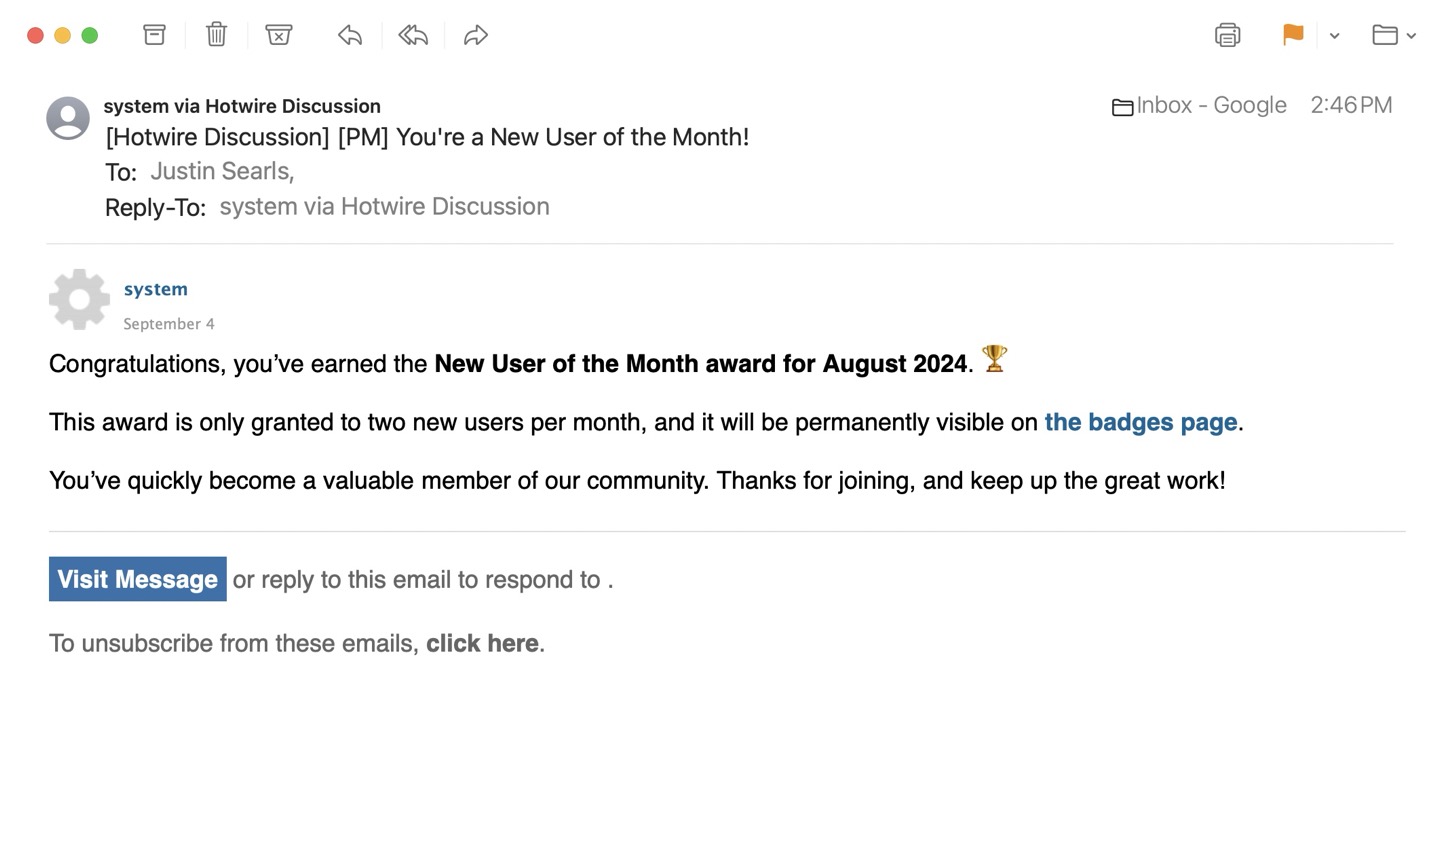Click the Reply-To address system via Hotwire Discussion
The width and height of the screenshot is (1440, 854).
tap(384, 207)
